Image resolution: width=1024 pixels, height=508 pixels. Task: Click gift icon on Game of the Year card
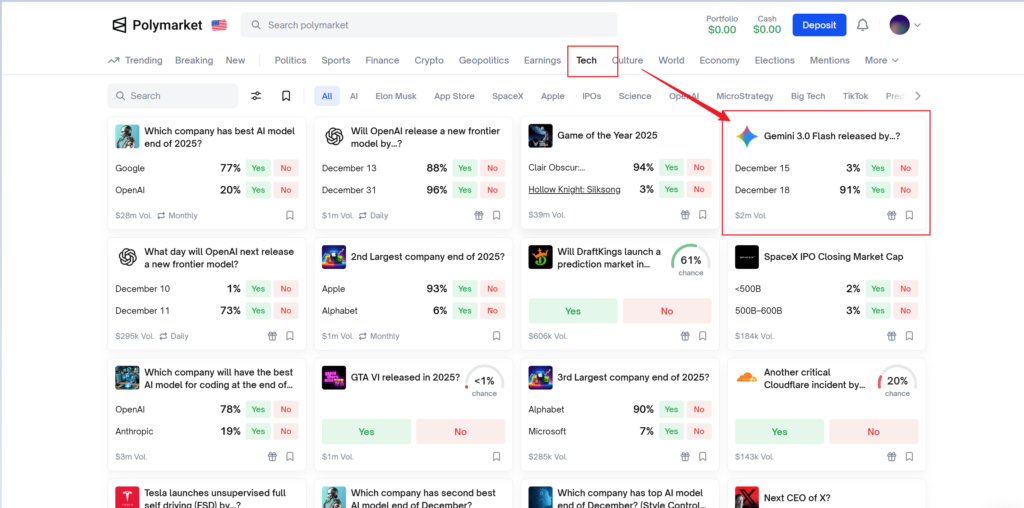[x=685, y=215]
